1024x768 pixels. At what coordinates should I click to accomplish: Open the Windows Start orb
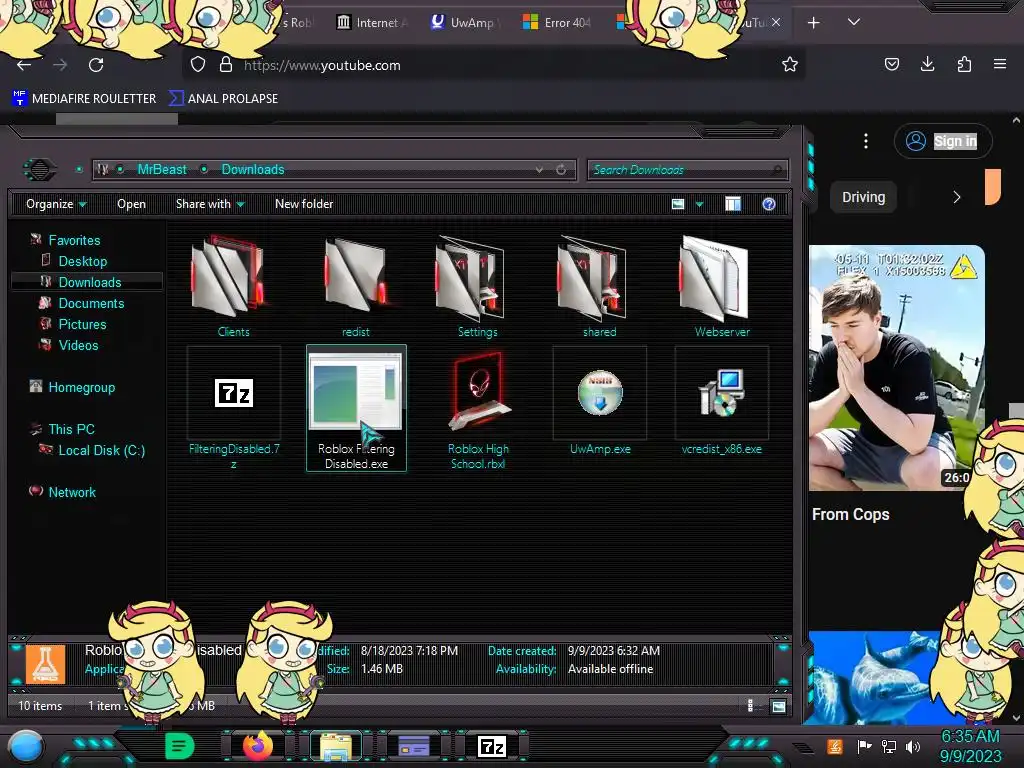coord(26,746)
